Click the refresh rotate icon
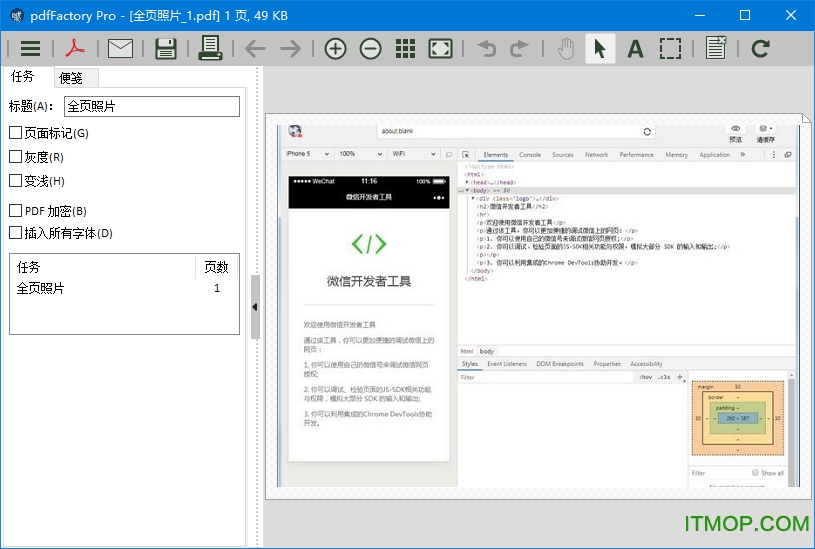Viewport: 815px width, 549px height. pos(760,48)
